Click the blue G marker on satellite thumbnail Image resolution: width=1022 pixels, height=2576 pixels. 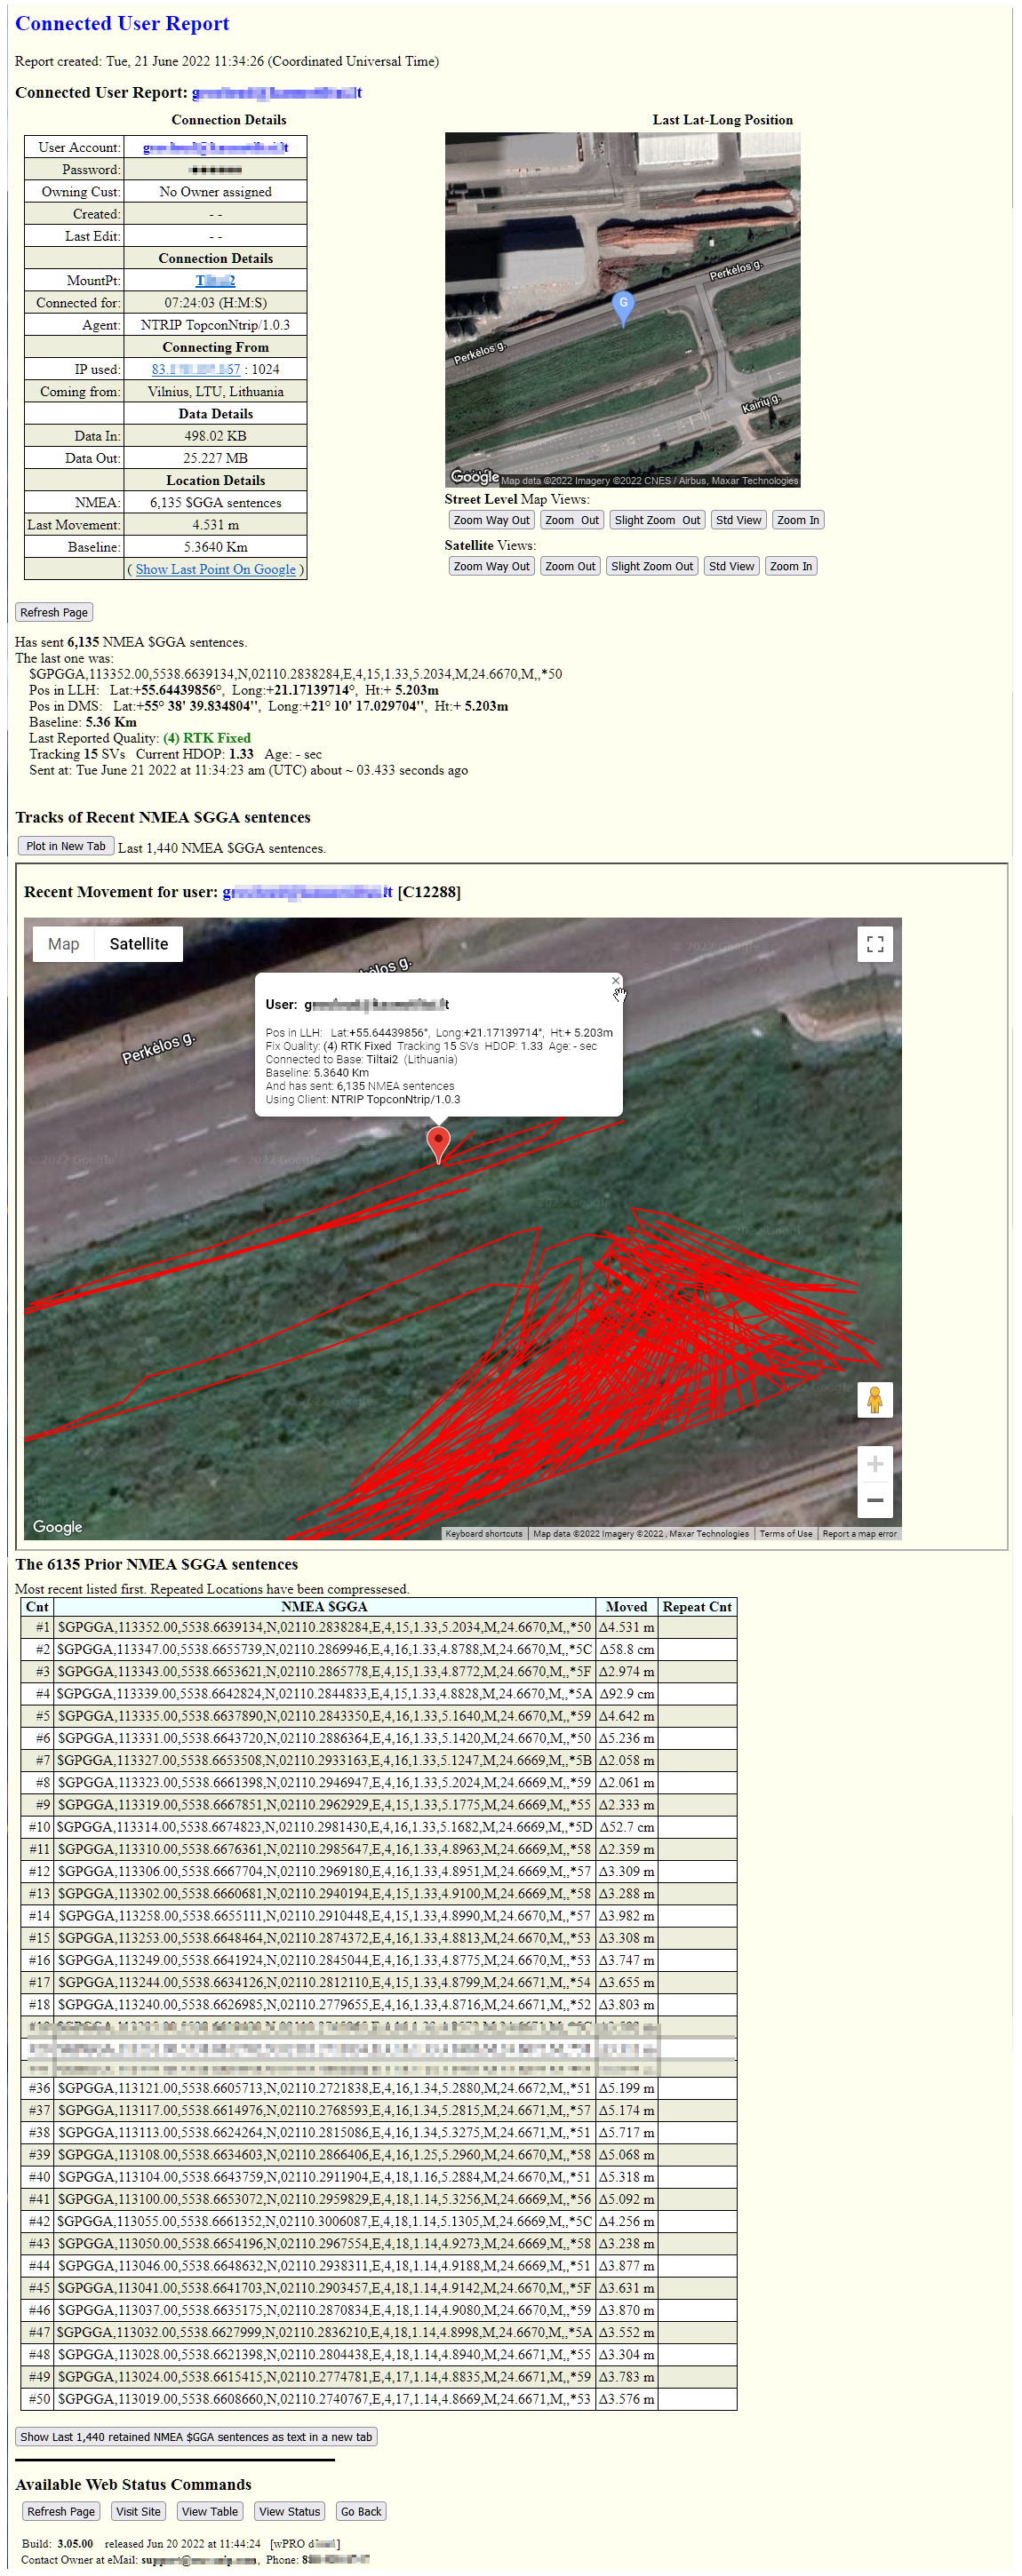click(x=623, y=306)
